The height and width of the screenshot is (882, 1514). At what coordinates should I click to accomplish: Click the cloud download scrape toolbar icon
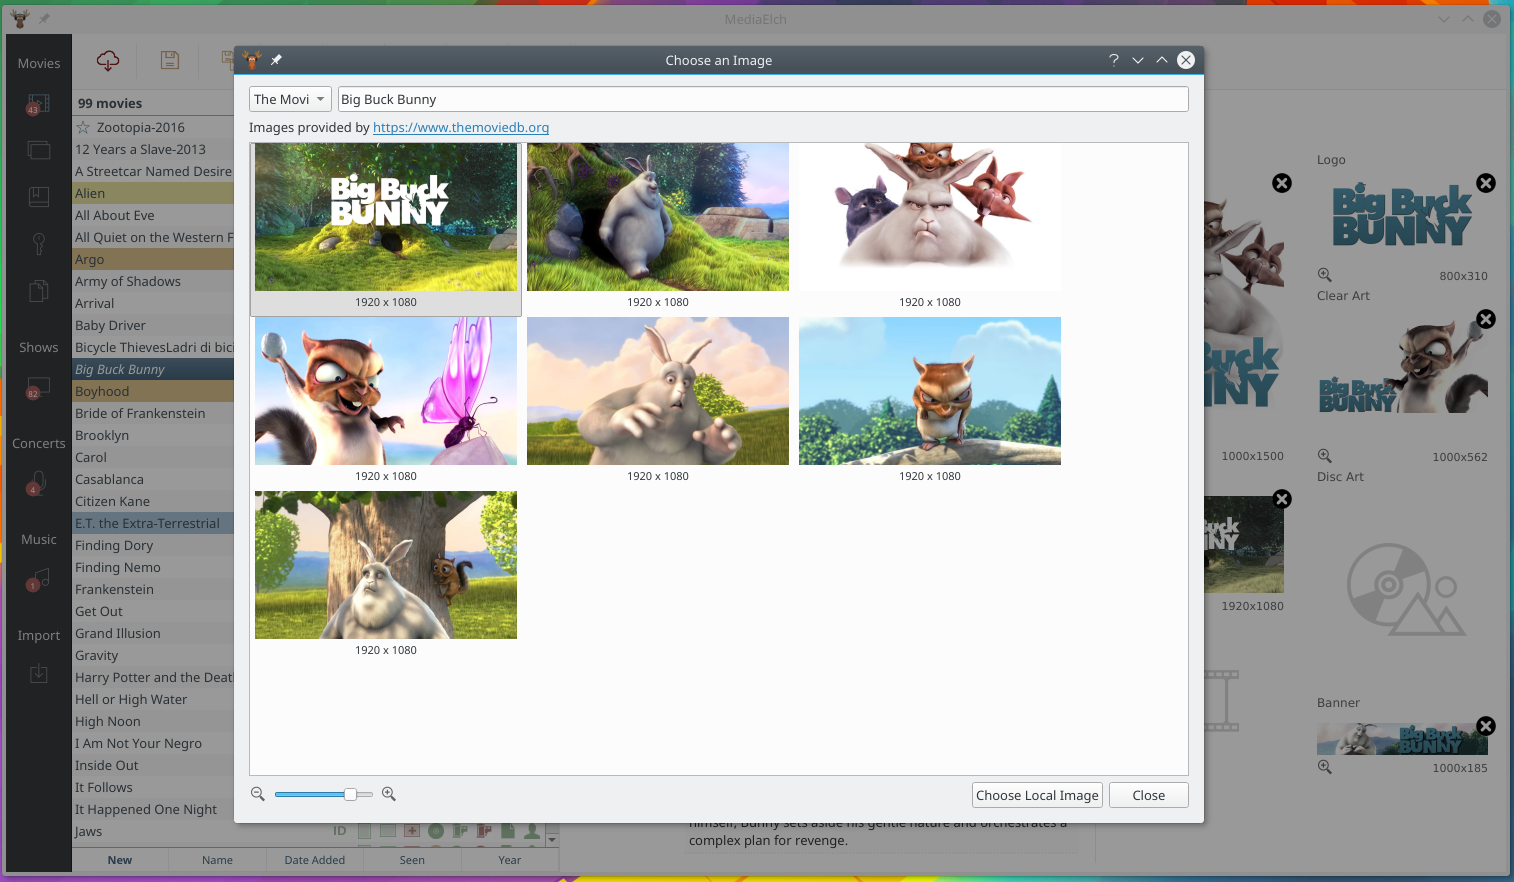(108, 61)
